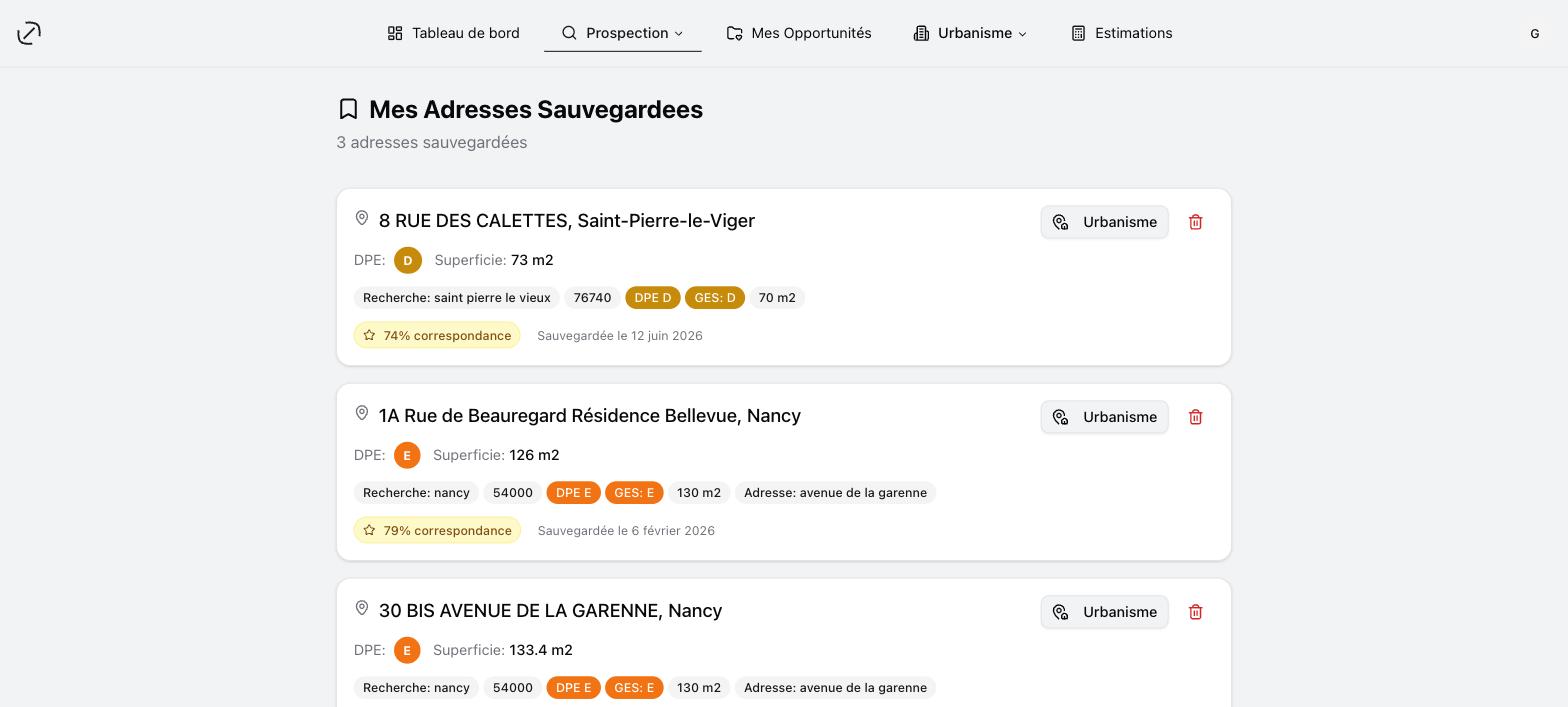
Task: Click the Sauvegardée le 12 juin 2026 text
Action: (620, 336)
